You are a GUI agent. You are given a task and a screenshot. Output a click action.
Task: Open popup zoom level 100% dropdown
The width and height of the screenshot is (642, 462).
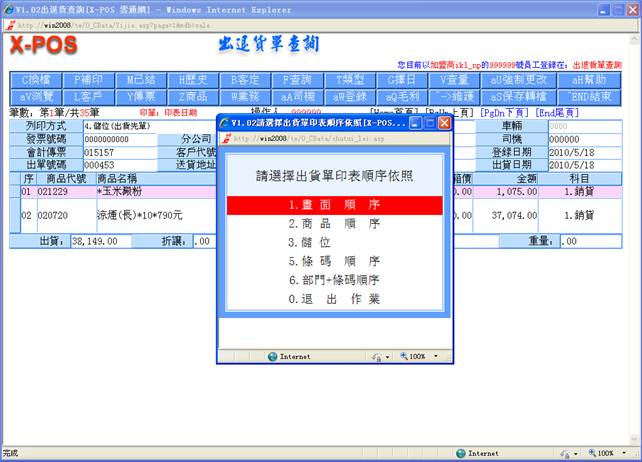(x=419, y=356)
